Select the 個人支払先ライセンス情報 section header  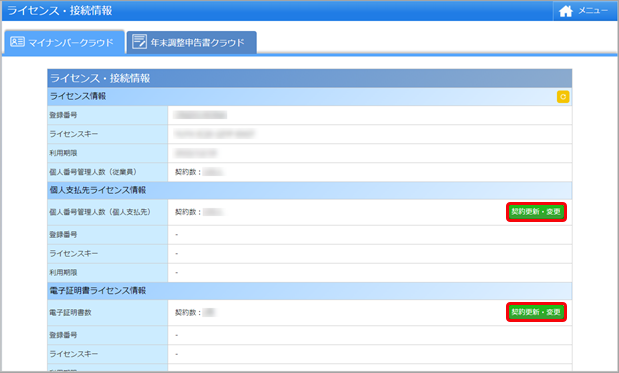[310, 190]
